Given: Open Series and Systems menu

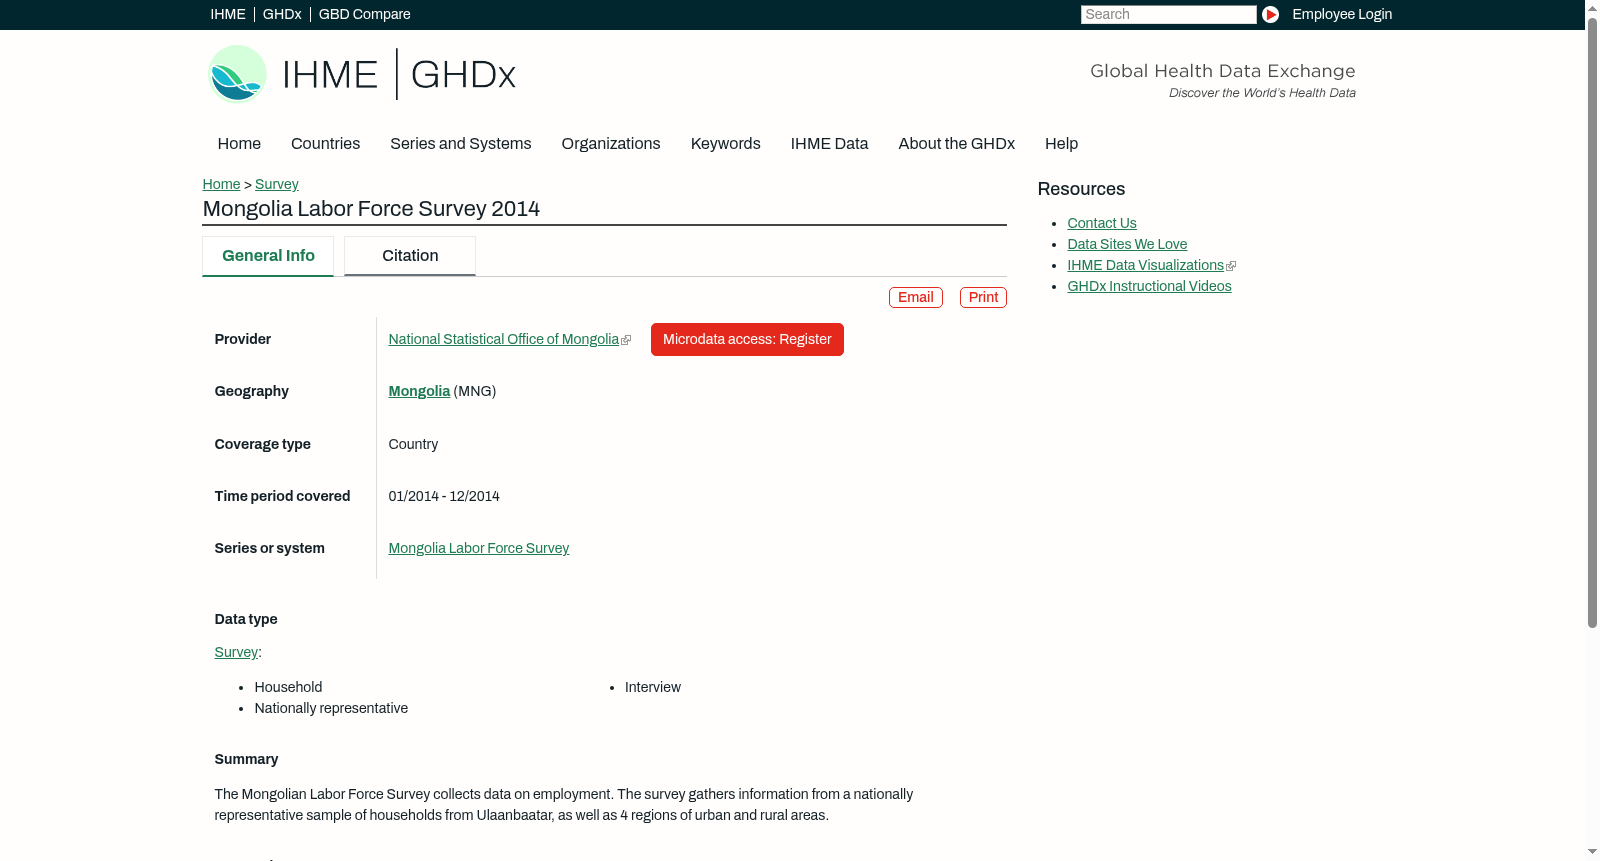Looking at the screenshot, I should tap(461, 144).
